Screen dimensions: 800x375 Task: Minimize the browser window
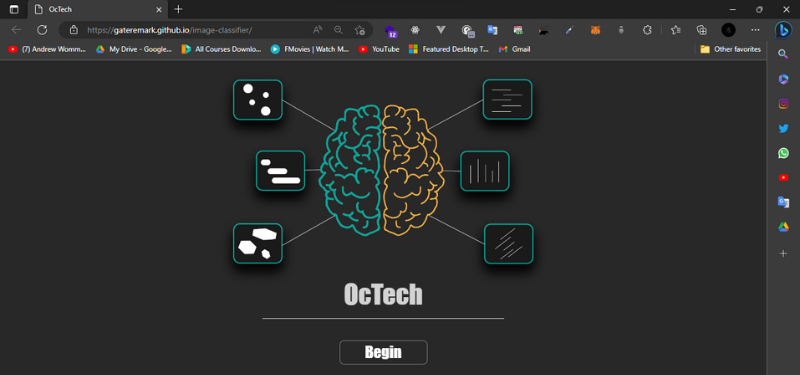tap(733, 9)
